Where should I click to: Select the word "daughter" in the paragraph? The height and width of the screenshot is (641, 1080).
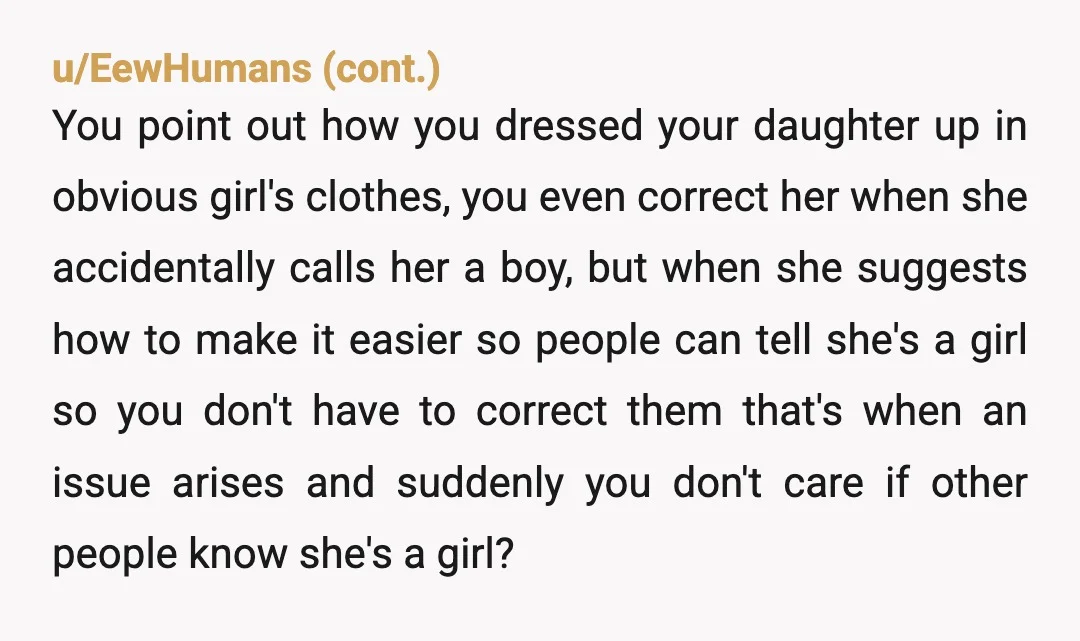836,127
